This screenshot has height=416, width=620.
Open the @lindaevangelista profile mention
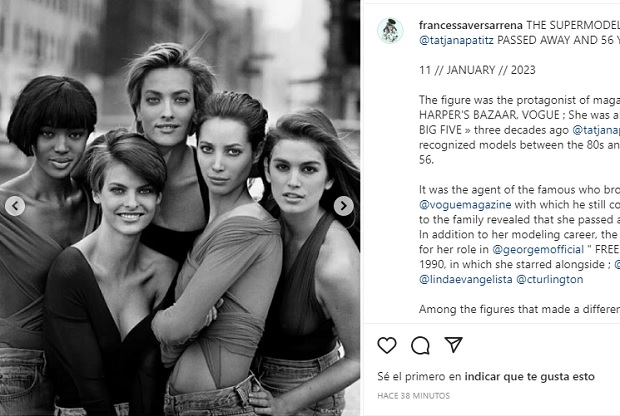(465, 280)
